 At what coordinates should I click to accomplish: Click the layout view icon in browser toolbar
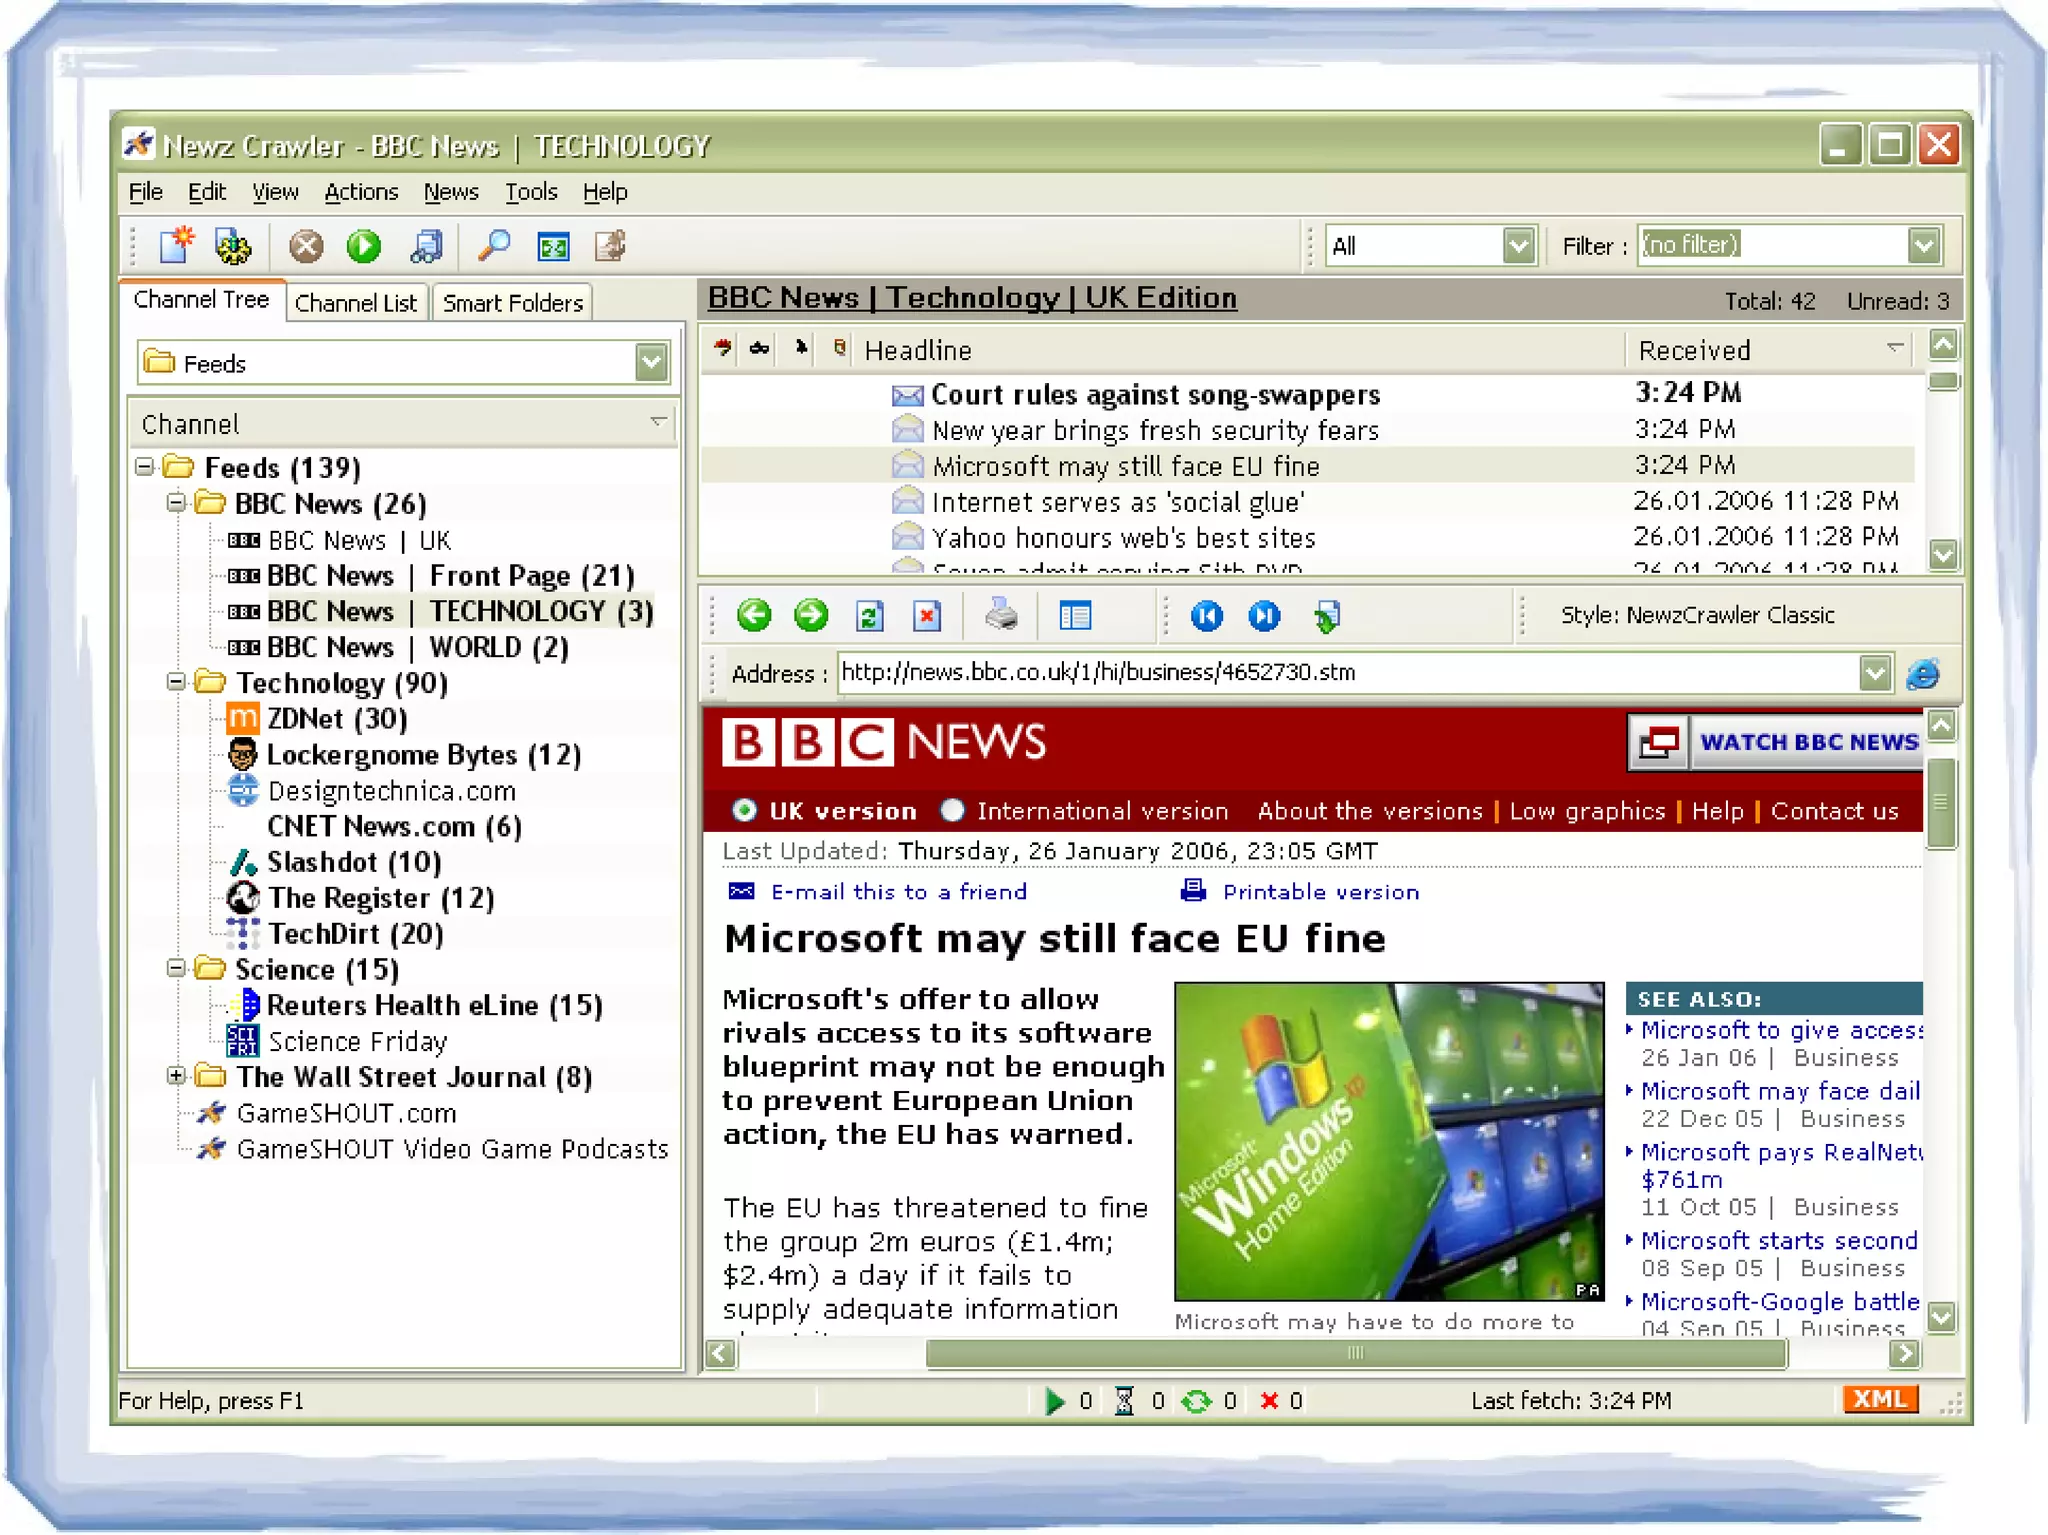pyautogui.click(x=1075, y=616)
